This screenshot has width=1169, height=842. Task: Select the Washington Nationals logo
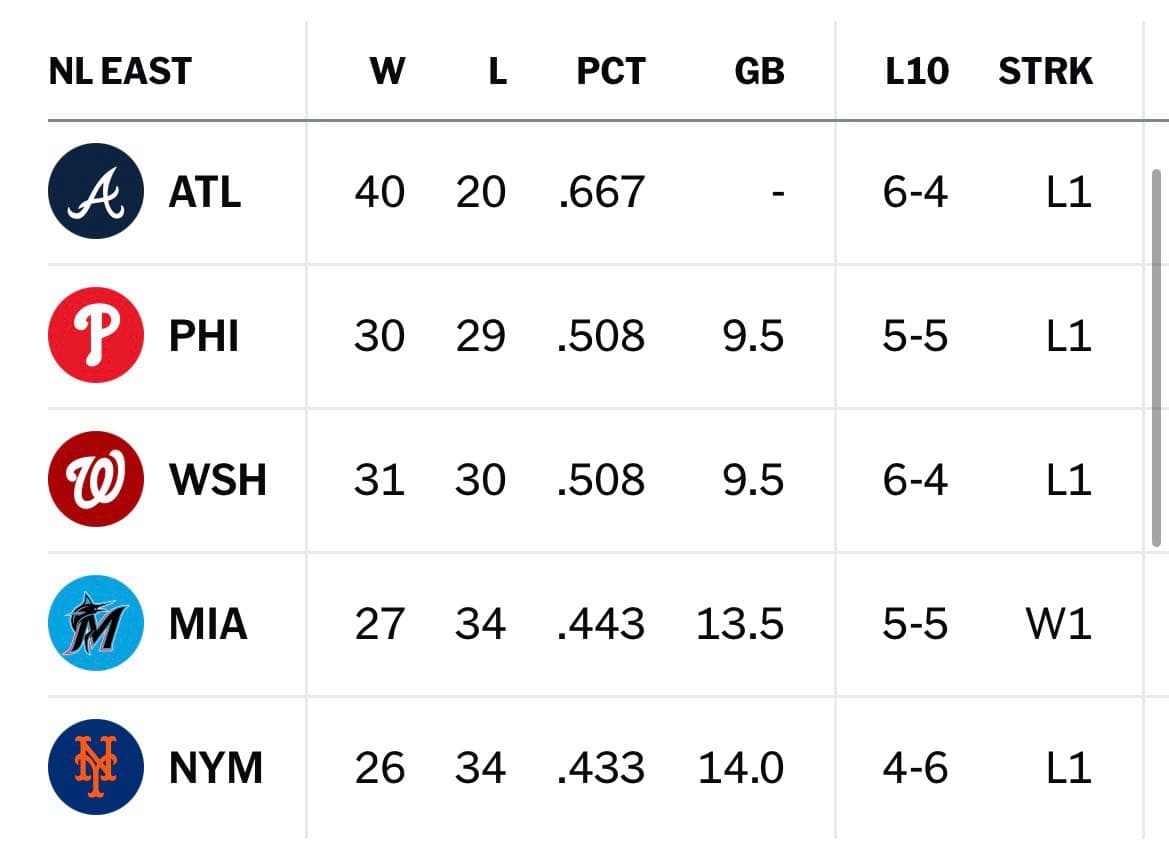point(95,479)
